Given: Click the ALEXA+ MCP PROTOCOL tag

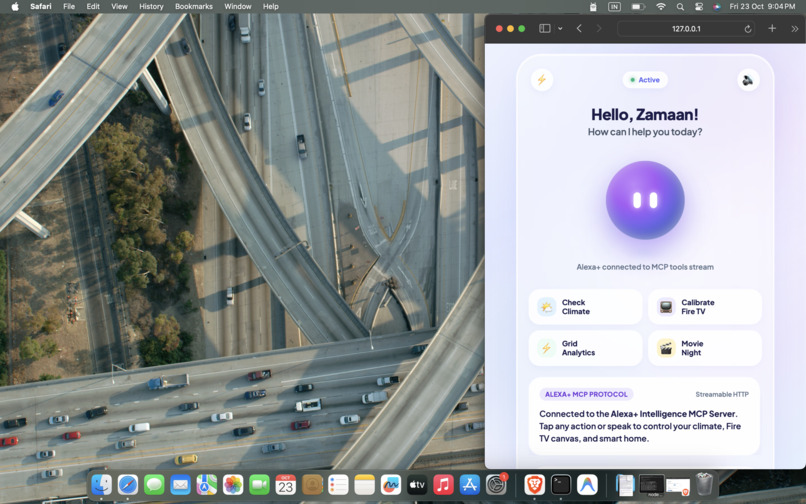Looking at the screenshot, I should (586, 394).
